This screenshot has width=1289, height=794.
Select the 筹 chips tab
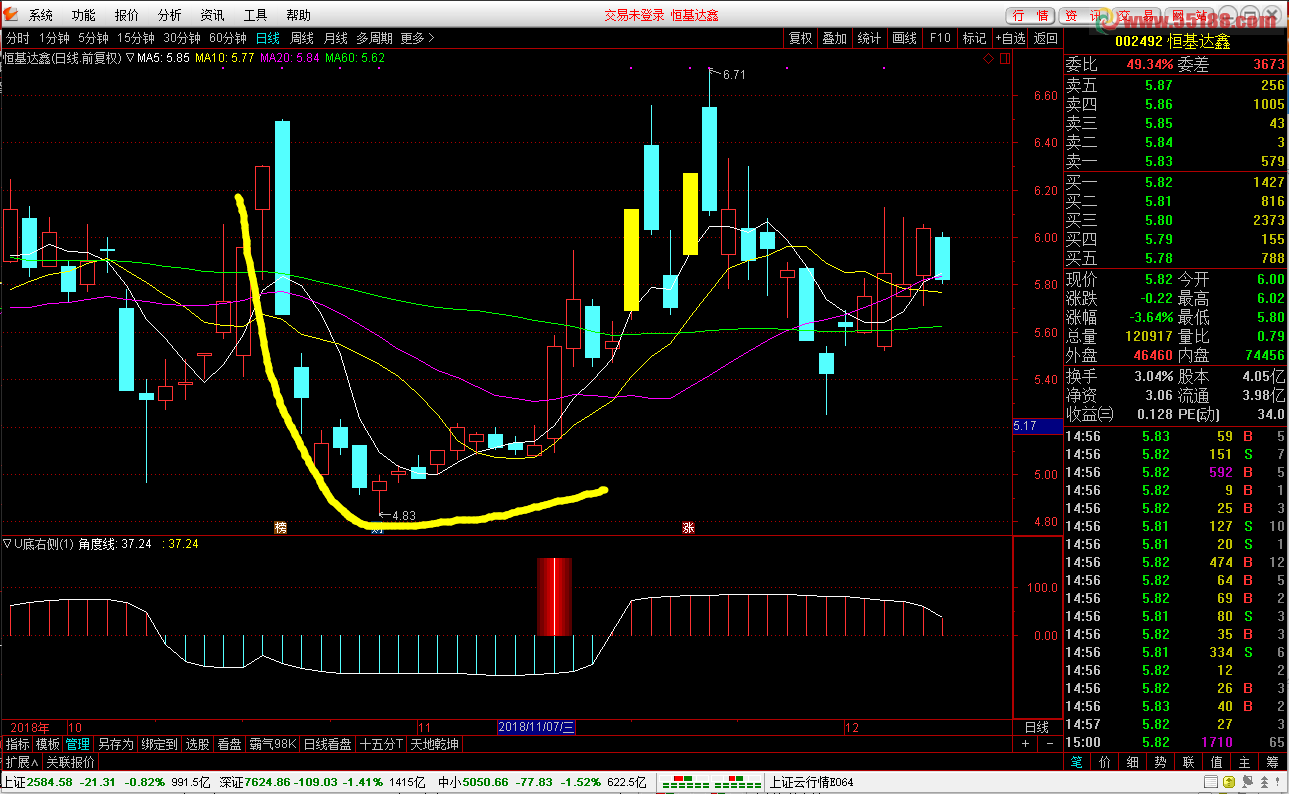[x=1272, y=762]
